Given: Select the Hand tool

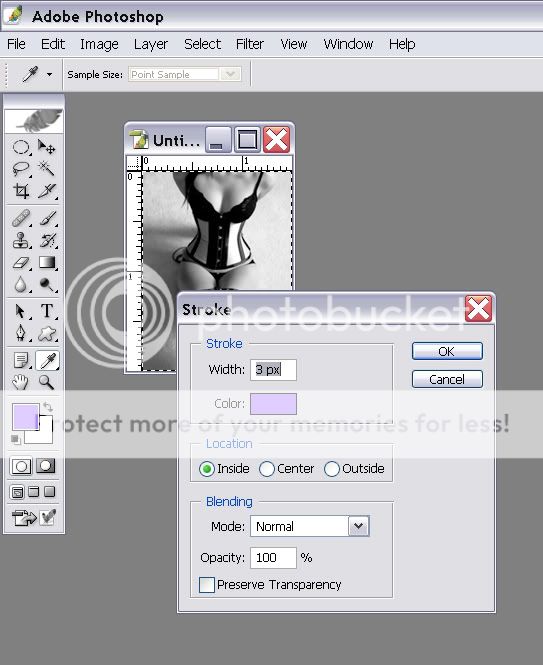Looking at the screenshot, I should (x=20, y=382).
